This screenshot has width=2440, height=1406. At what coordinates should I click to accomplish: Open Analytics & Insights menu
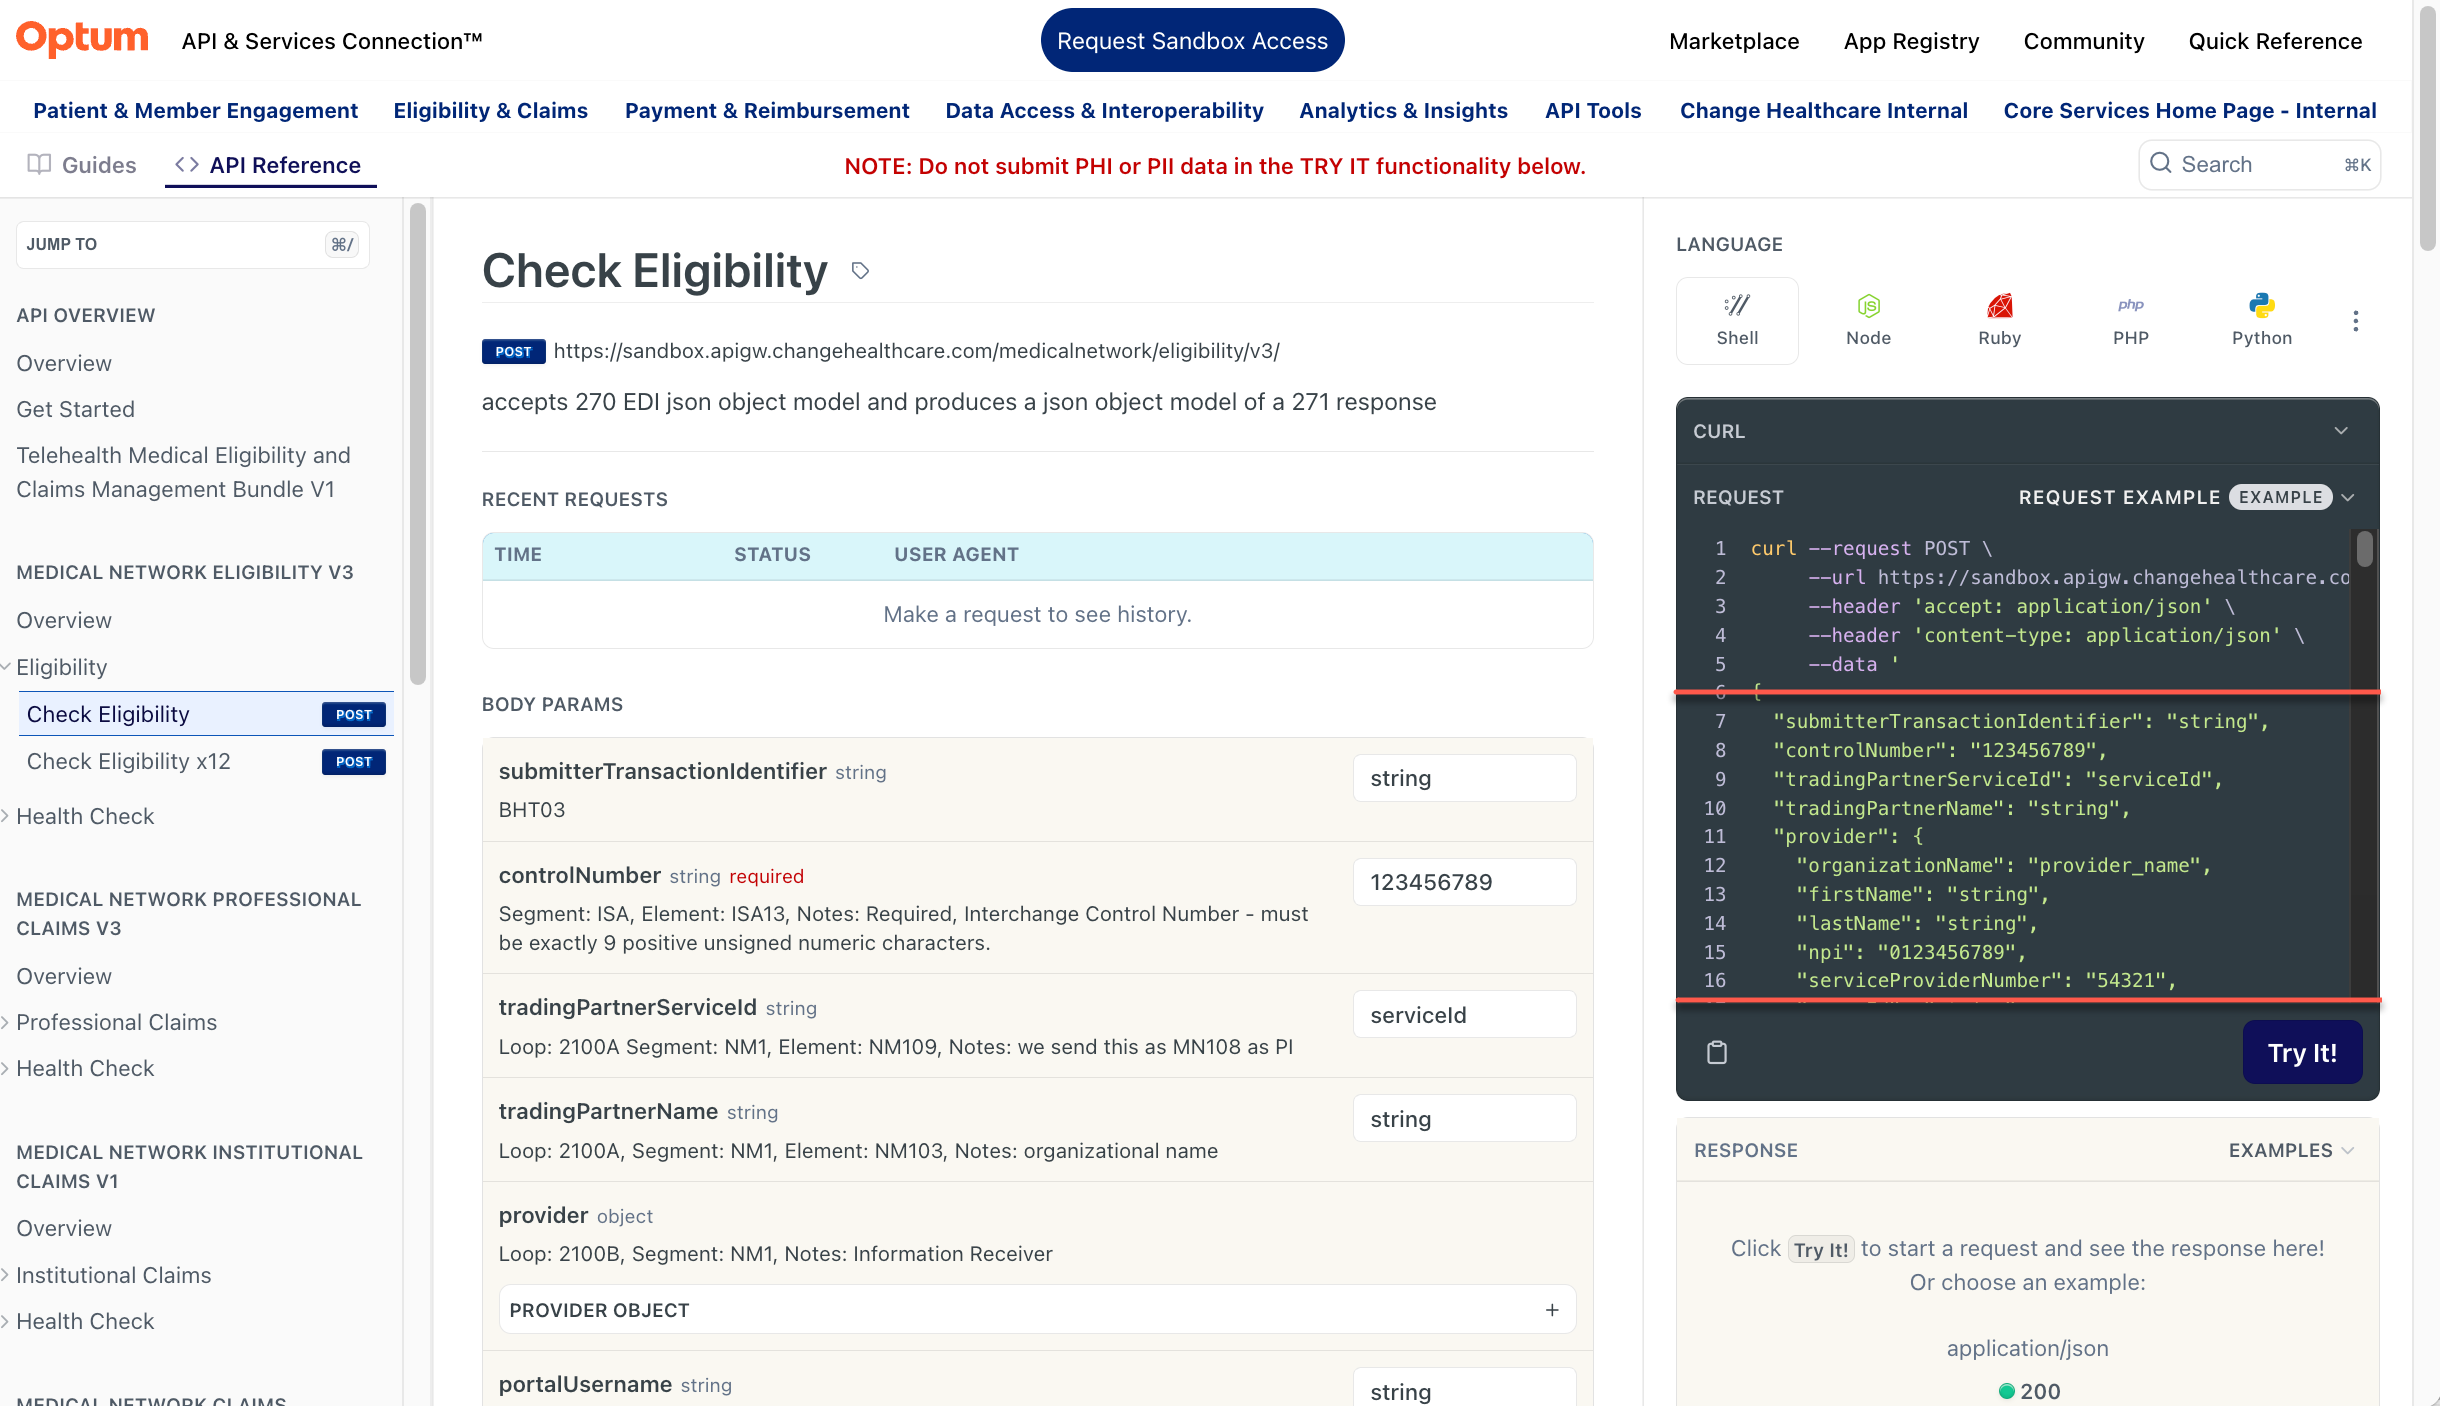pyautogui.click(x=1403, y=110)
